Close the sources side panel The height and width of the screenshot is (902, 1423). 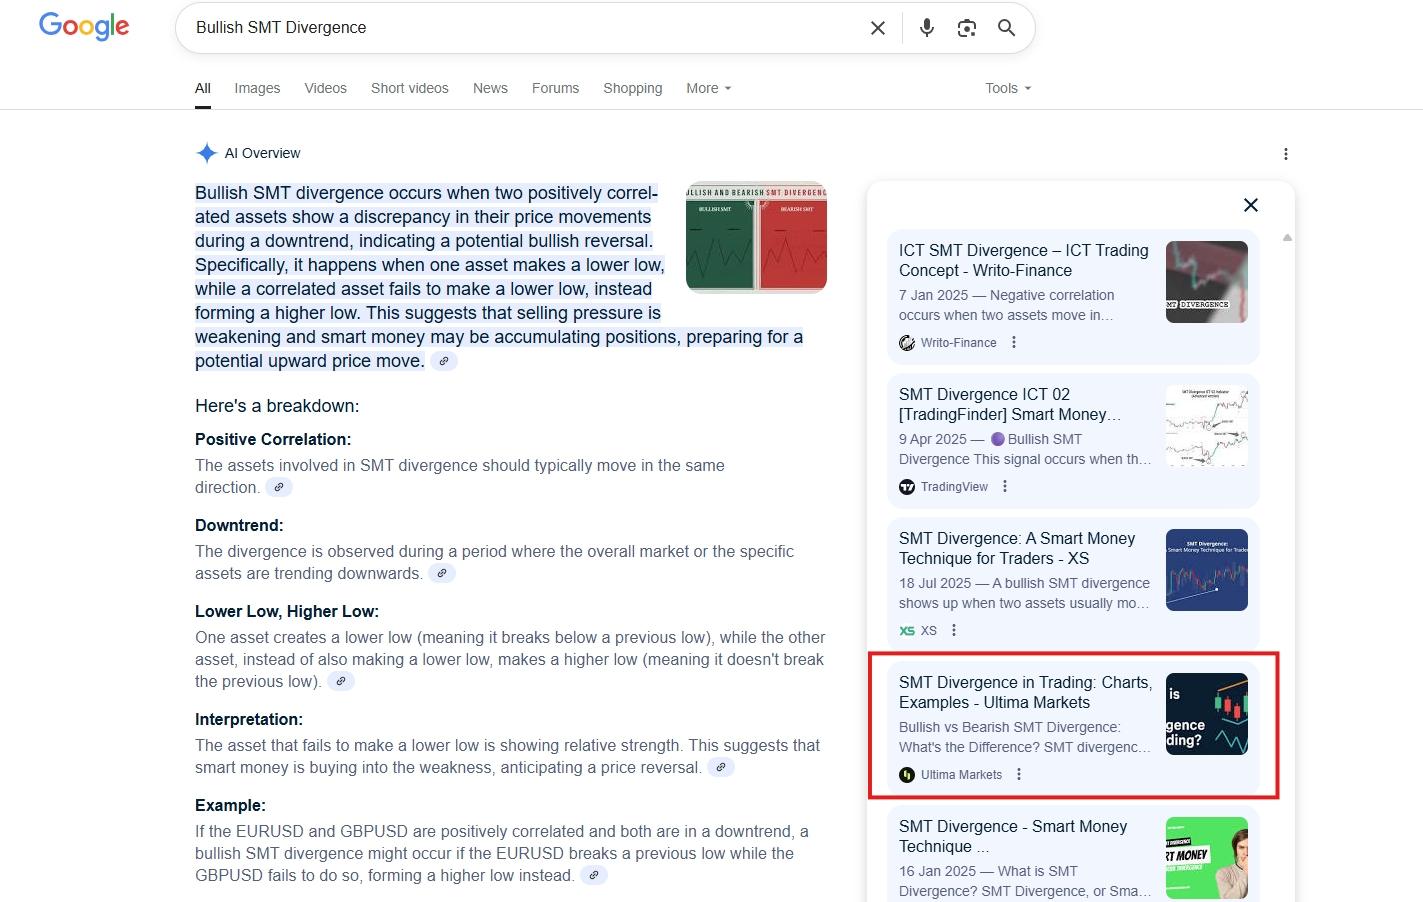[1251, 205]
